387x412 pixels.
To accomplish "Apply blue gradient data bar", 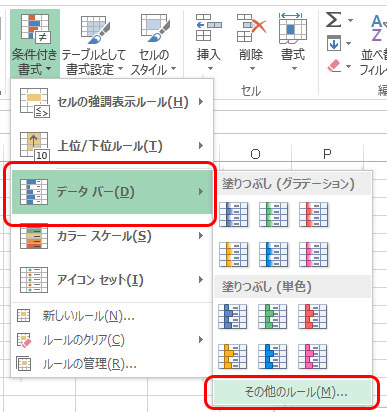I will (x=233, y=214).
